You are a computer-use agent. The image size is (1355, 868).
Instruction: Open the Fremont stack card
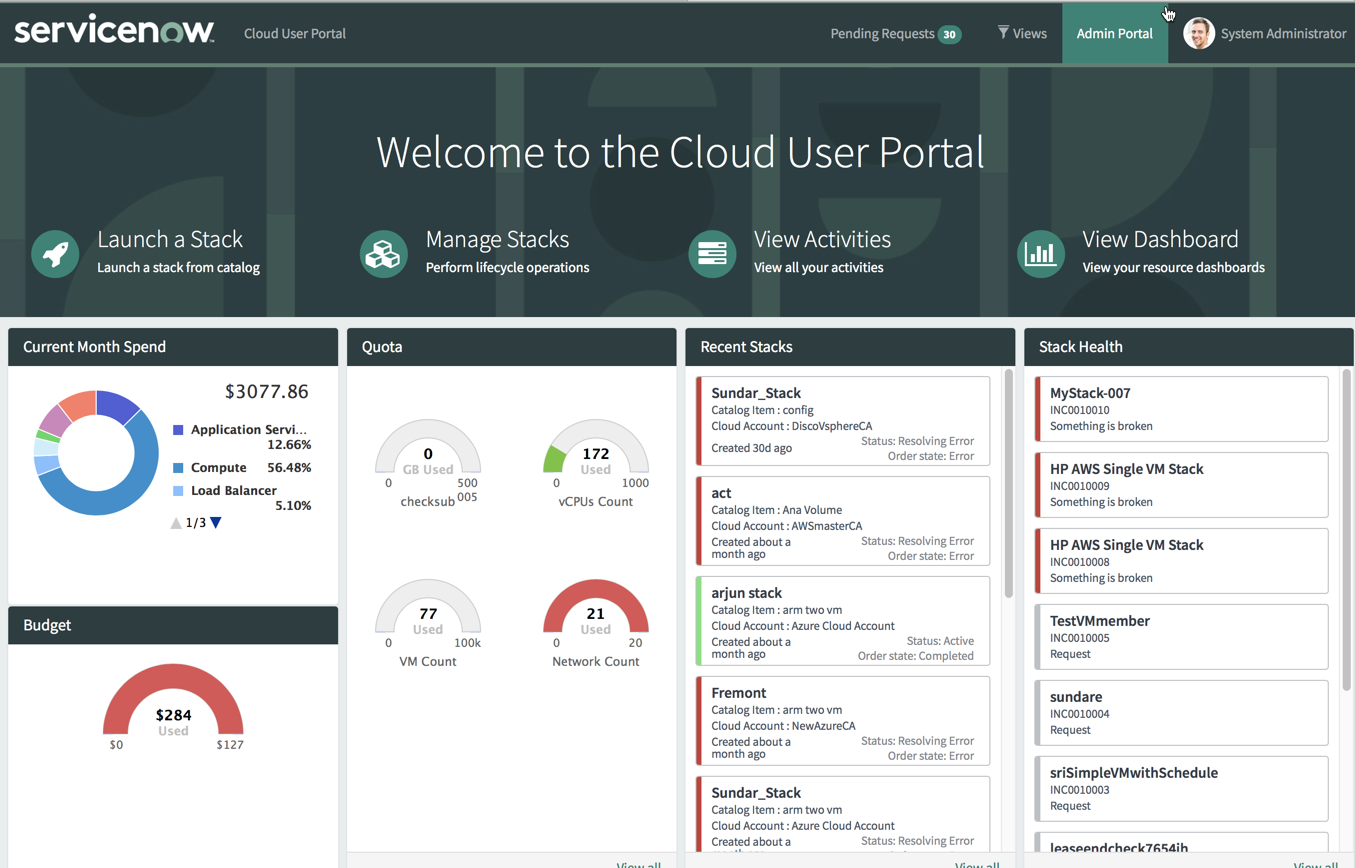pyautogui.click(x=843, y=721)
